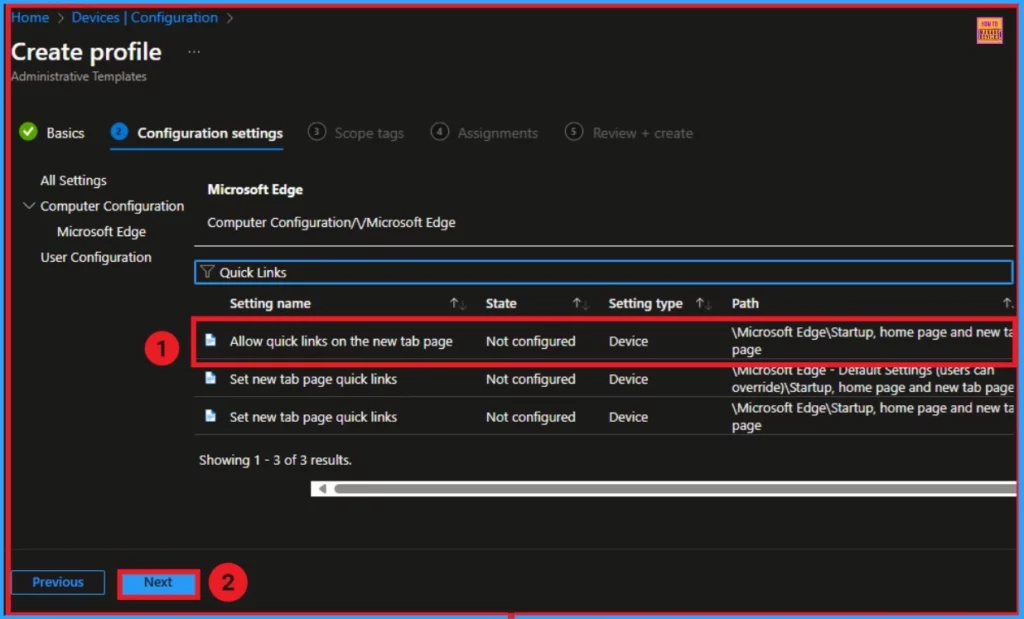Select Computer Configuration tree node
The height and width of the screenshot is (619, 1024).
coord(112,206)
